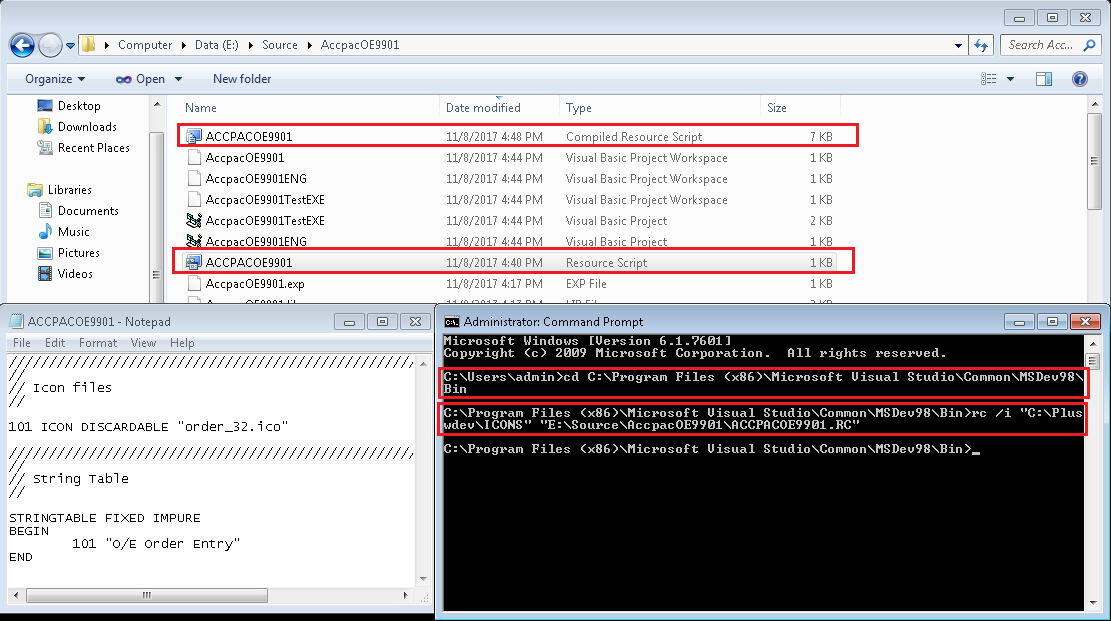
Task: Expand the Open button dropdown arrow
Action: 179,79
